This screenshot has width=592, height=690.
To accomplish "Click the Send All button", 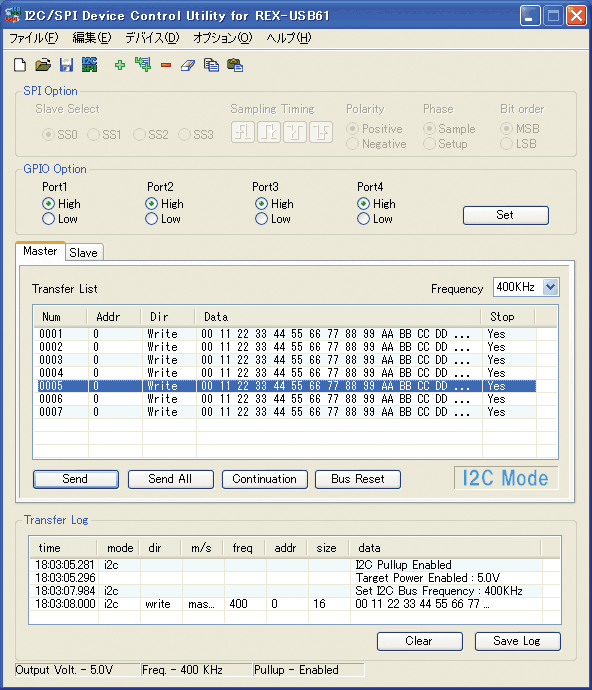I will (x=171, y=479).
